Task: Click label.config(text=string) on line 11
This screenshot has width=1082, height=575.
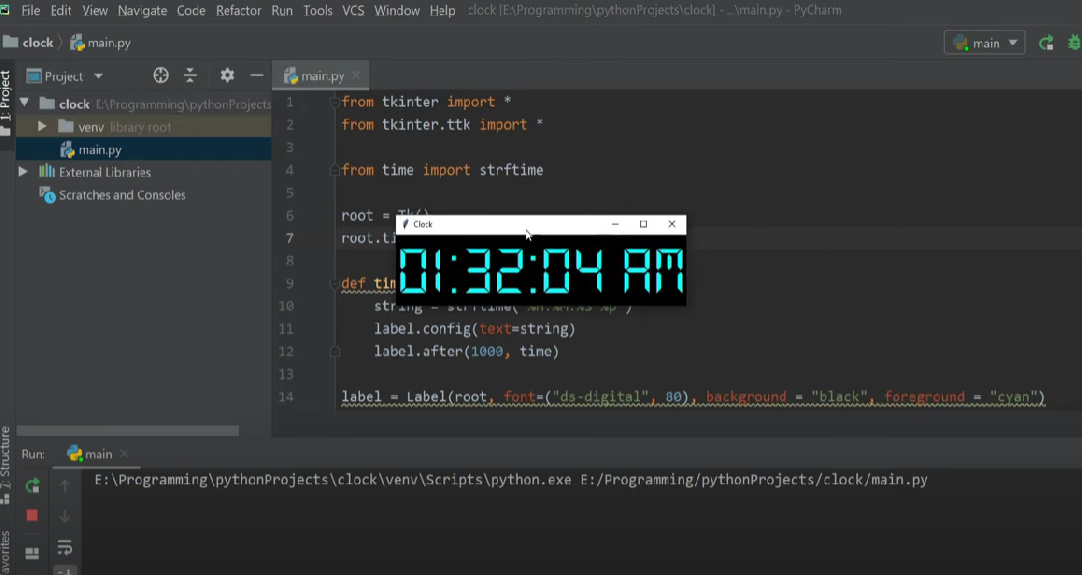Action: pos(475,329)
